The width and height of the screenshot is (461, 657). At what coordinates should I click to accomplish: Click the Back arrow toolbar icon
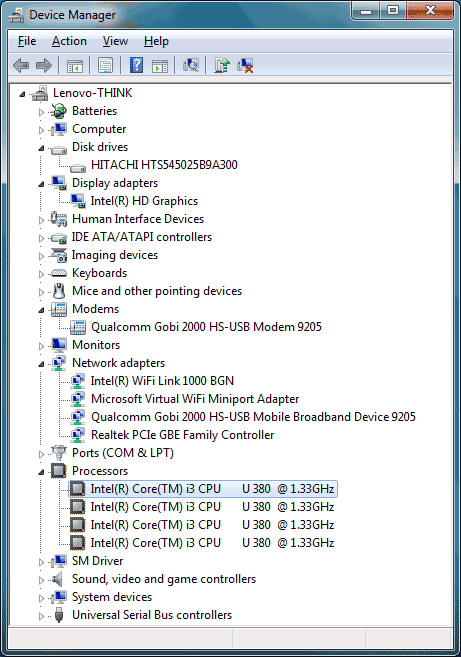coord(21,65)
